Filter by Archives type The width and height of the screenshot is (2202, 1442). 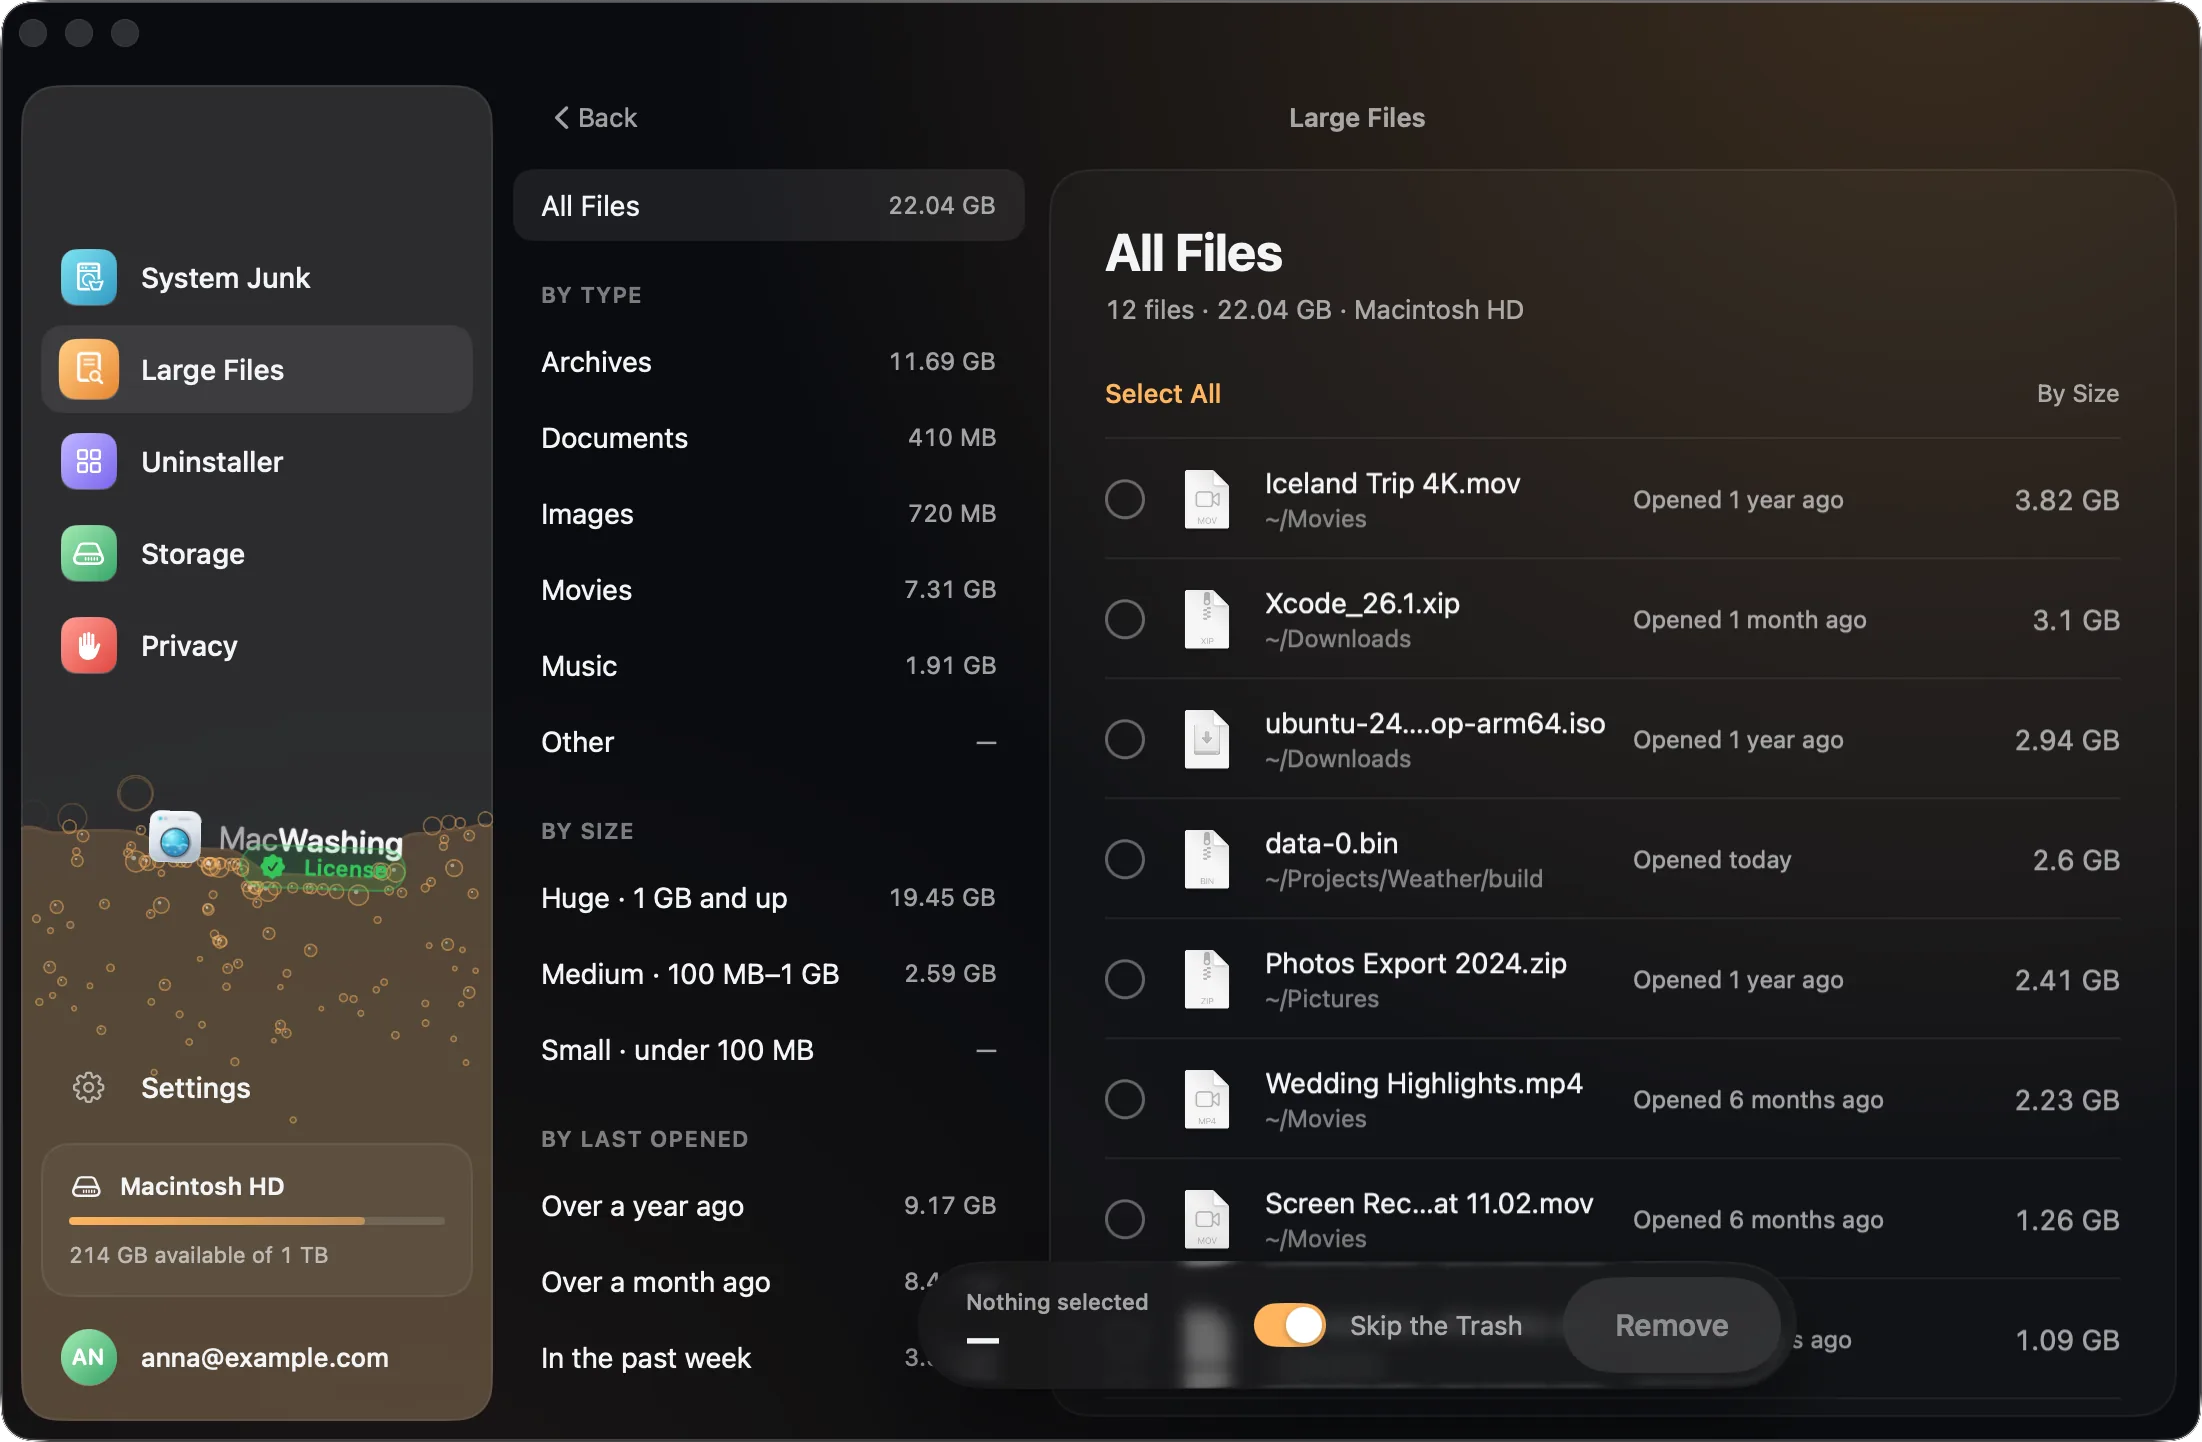768,362
